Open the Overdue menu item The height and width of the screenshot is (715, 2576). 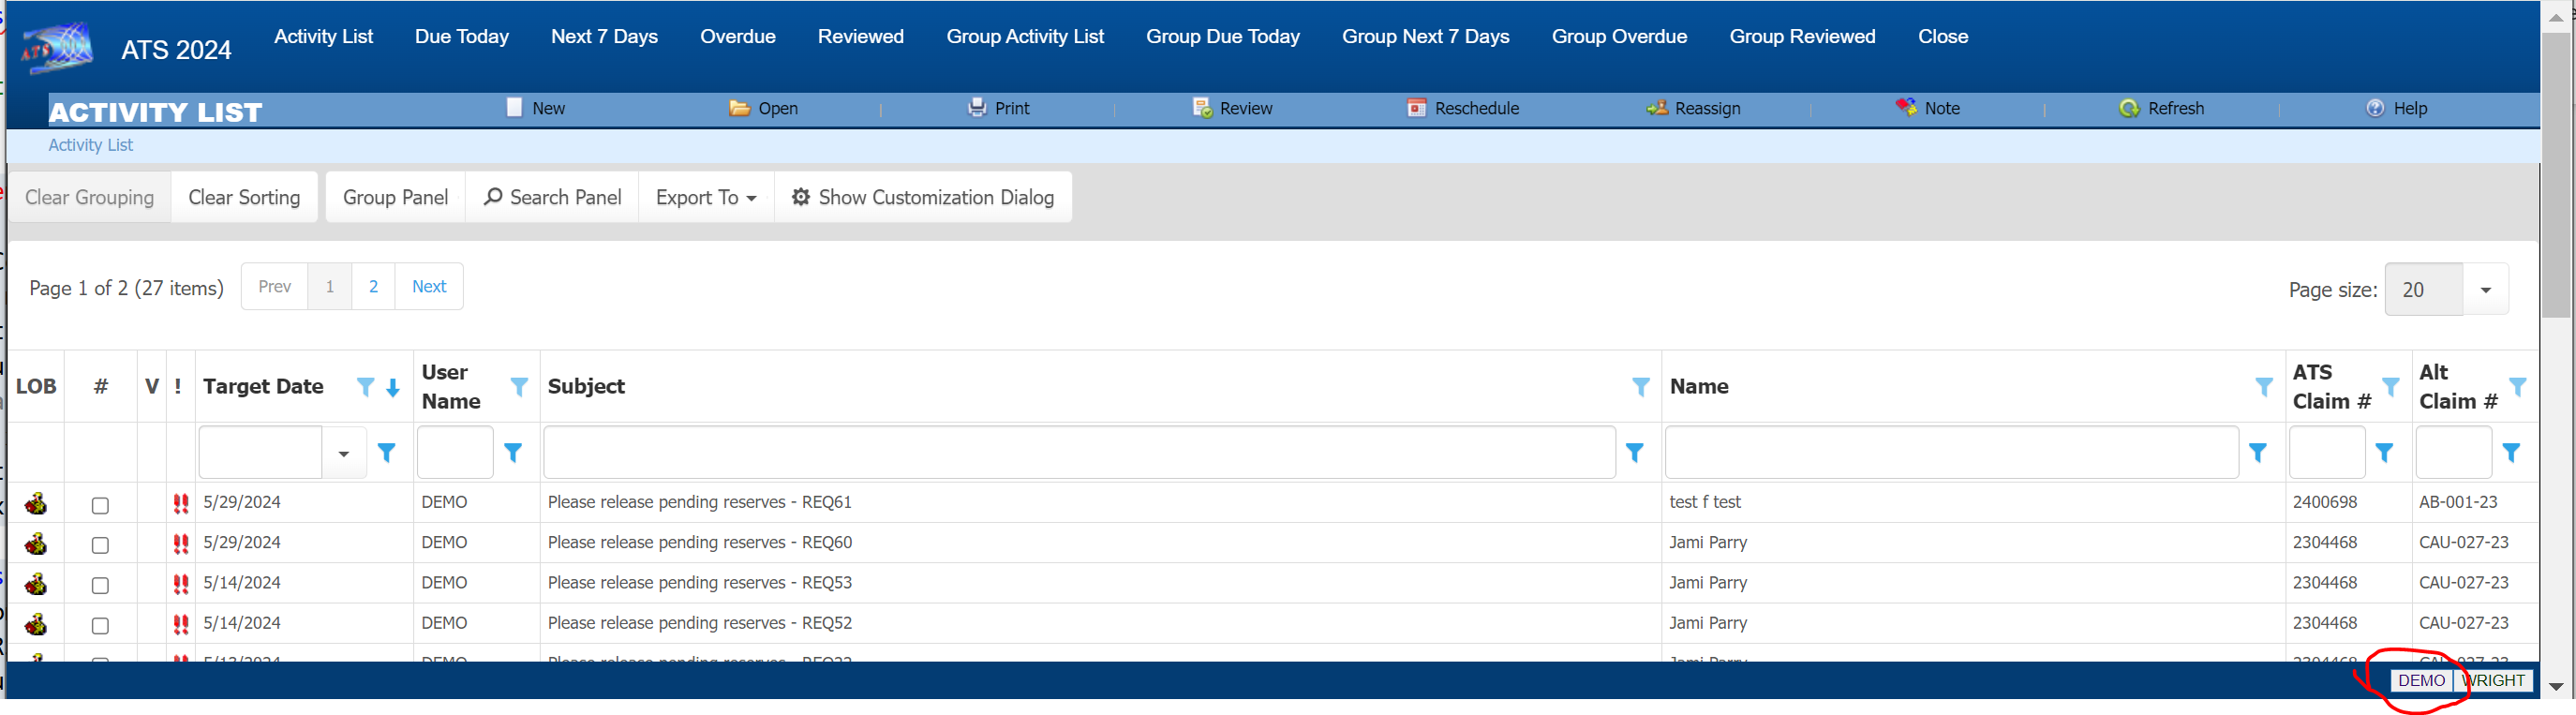737,36
